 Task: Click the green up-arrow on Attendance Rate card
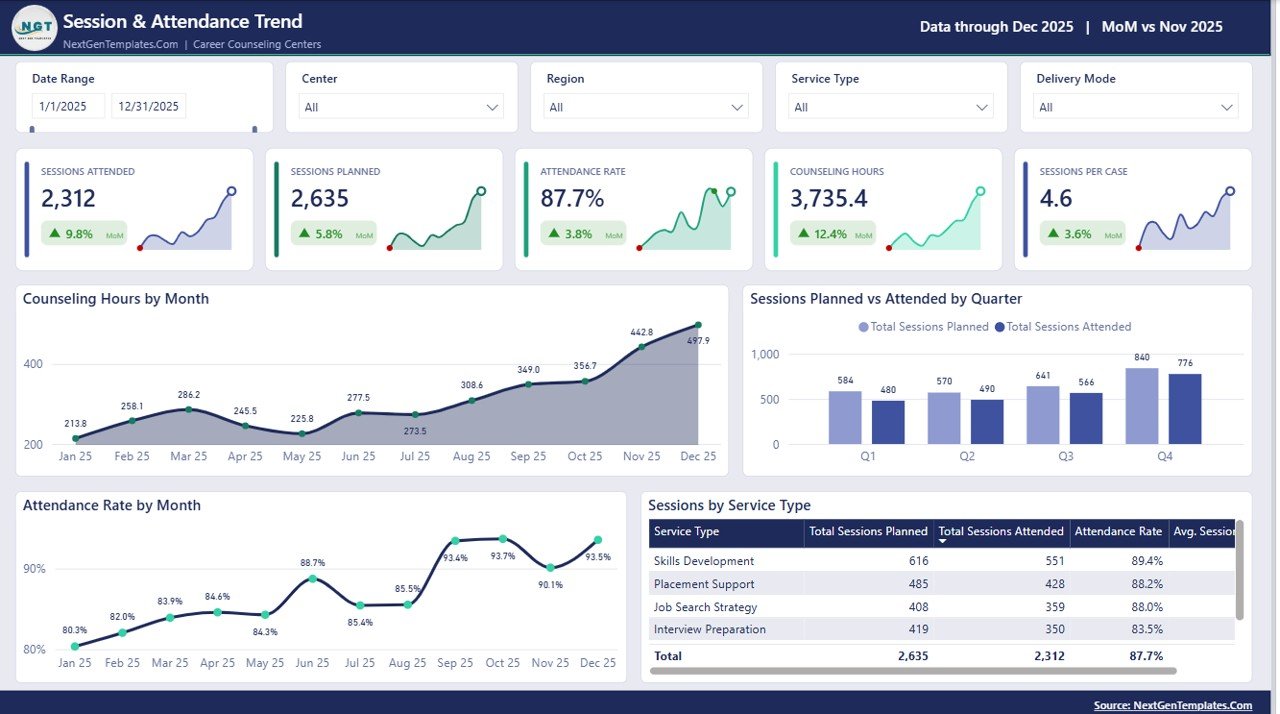[554, 234]
